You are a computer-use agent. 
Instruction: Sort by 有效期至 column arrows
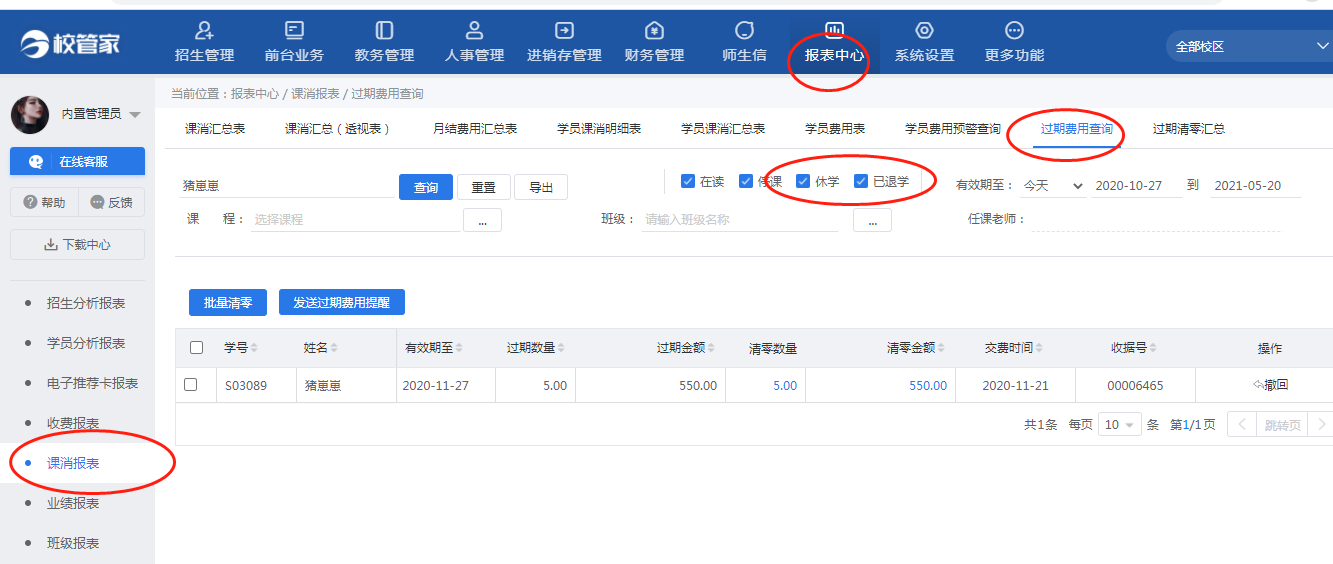[460, 348]
